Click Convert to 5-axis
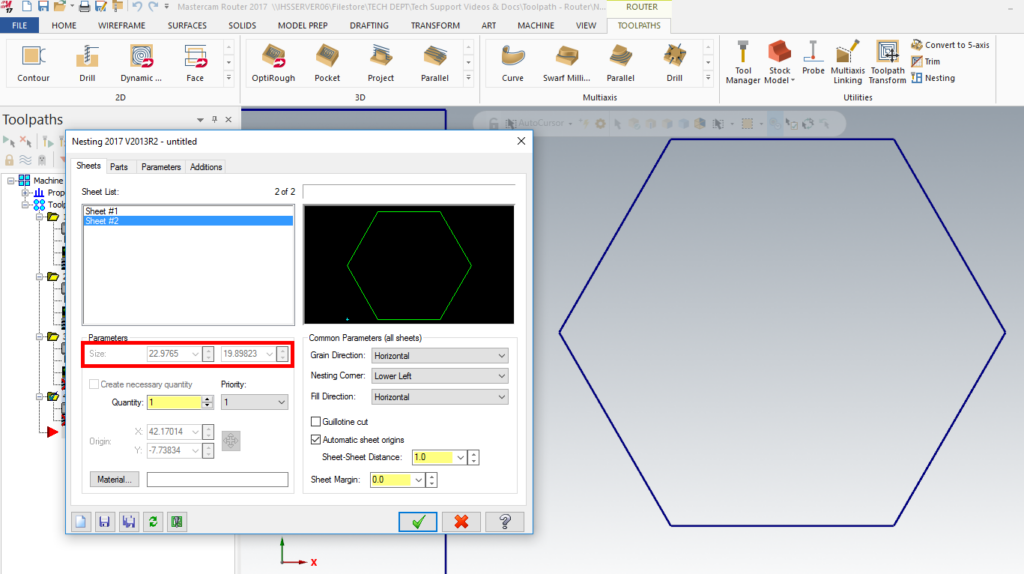 click(x=950, y=45)
